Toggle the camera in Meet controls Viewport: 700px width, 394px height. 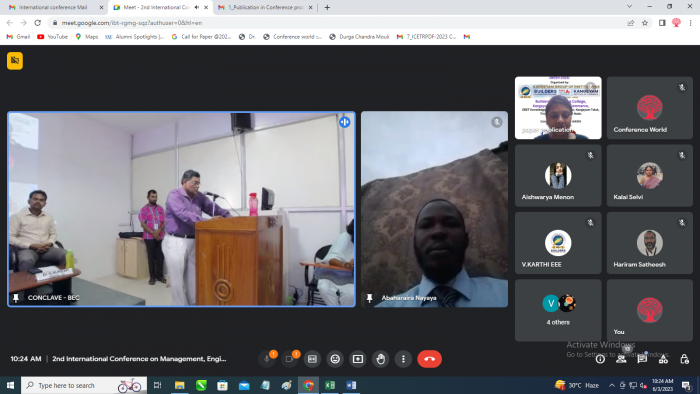(289, 359)
